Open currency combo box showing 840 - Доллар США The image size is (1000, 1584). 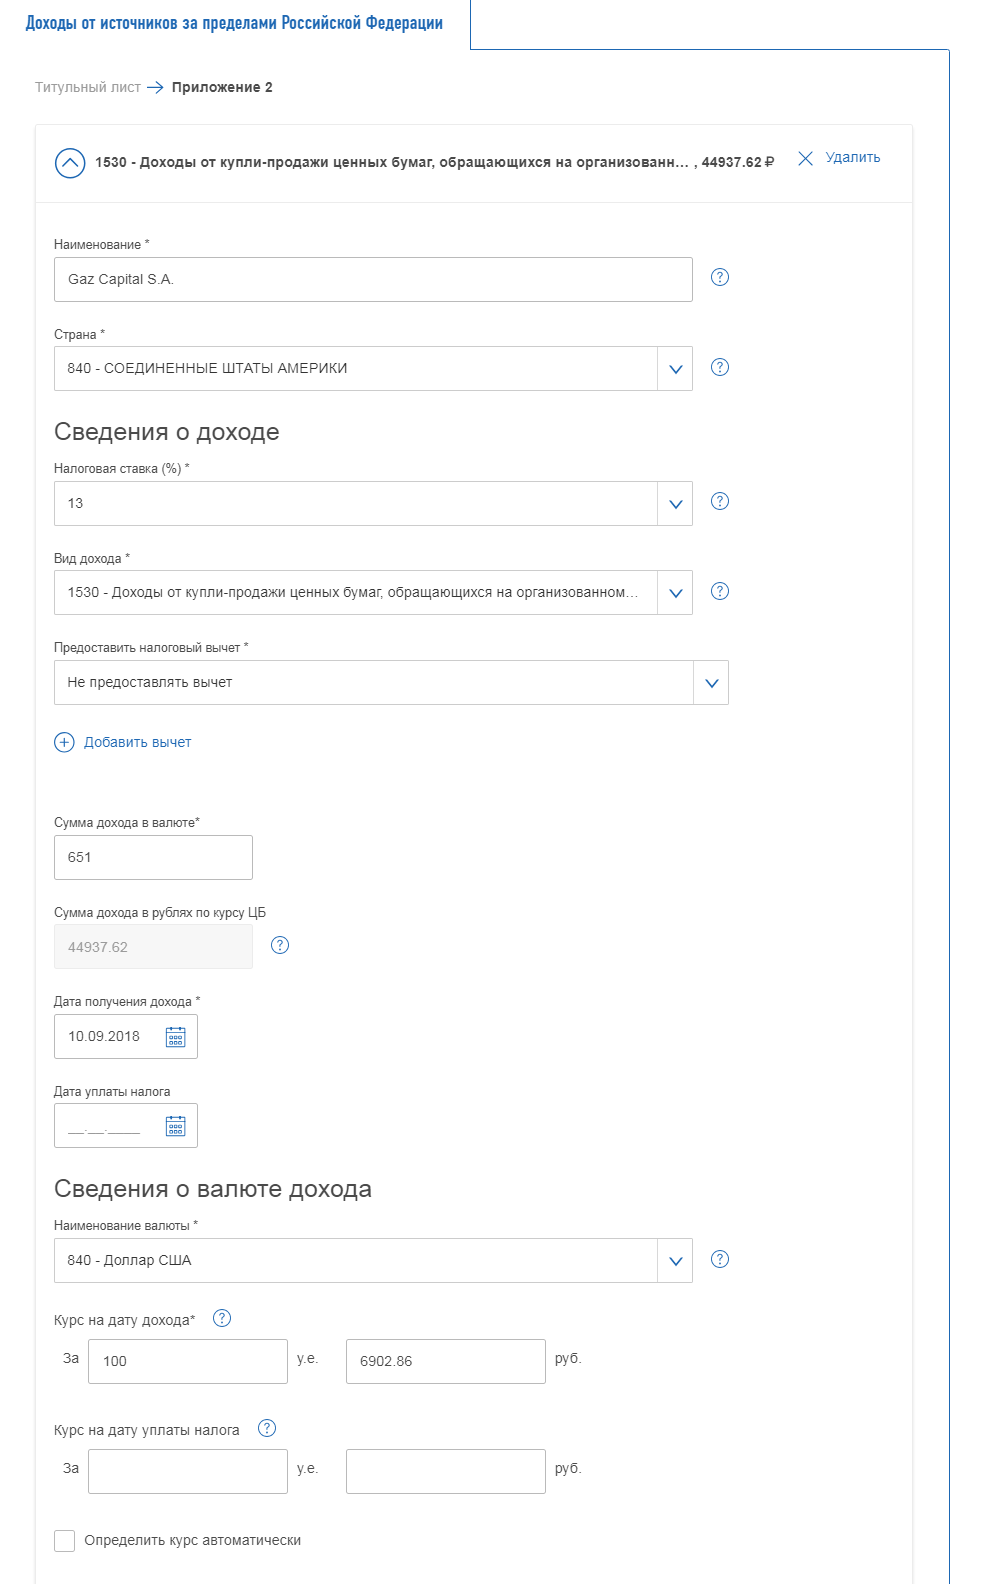point(373,1261)
